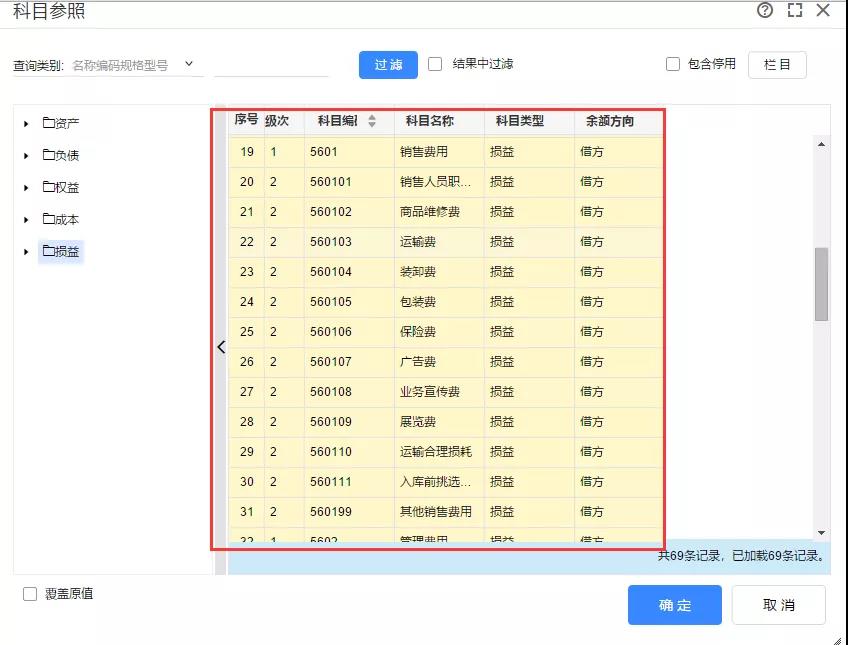Viewport: 848px width, 645px height.
Task: Click scrollbar down arrow in table
Action: click(x=821, y=534)
